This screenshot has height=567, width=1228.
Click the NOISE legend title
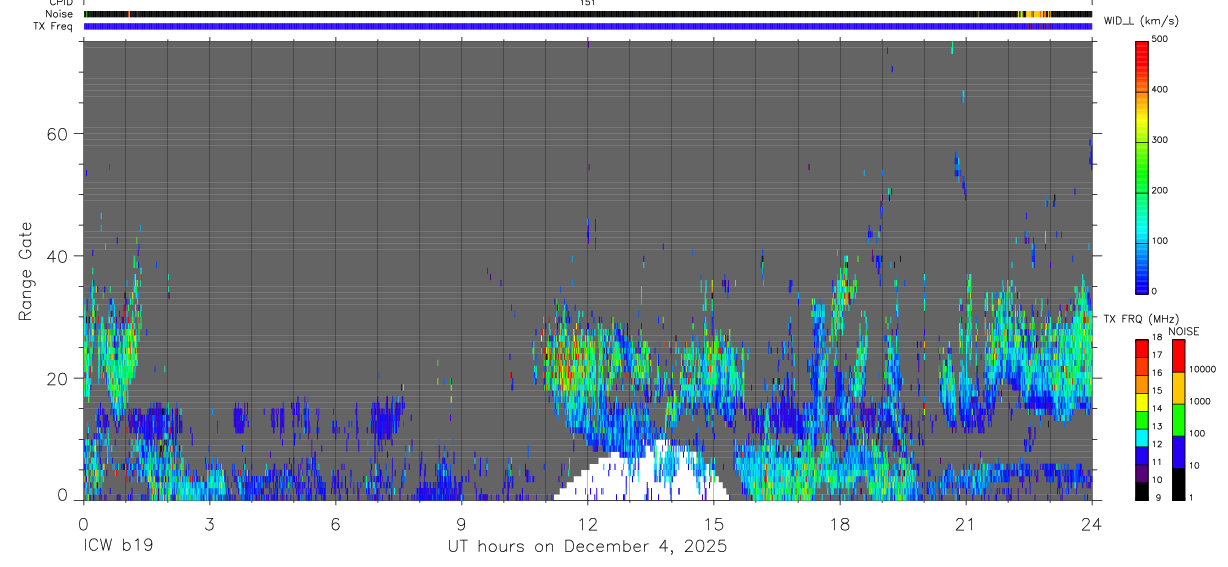[x=1183, y=331]
